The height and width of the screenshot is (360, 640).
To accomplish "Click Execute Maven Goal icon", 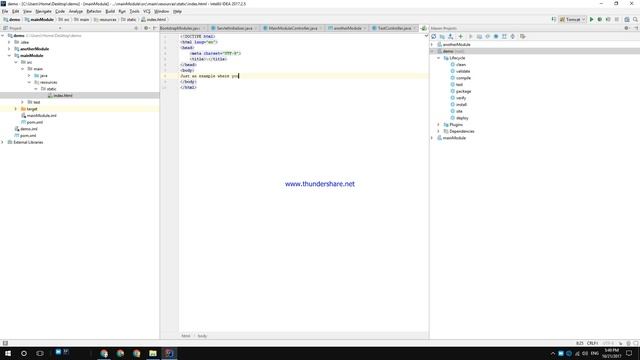I will [x=479, y=36].
